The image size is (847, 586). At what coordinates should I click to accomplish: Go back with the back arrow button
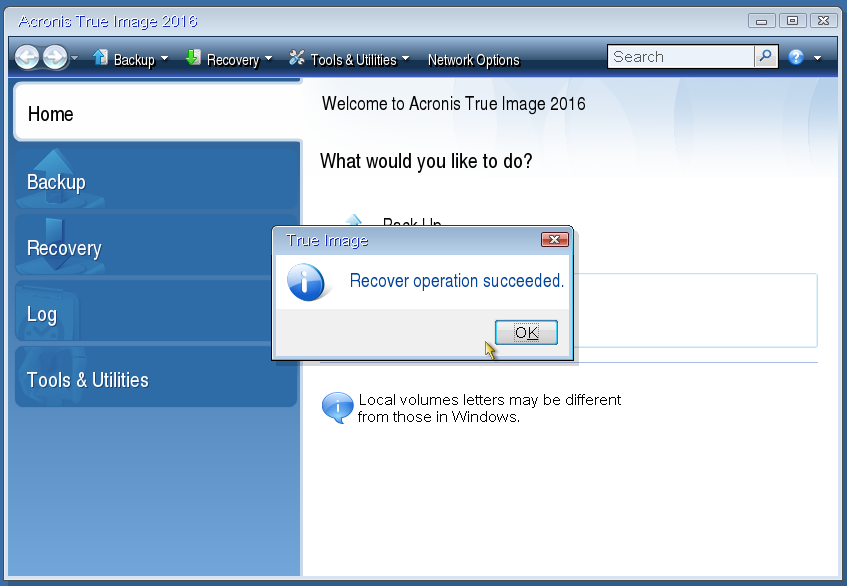tap(26, 57)
